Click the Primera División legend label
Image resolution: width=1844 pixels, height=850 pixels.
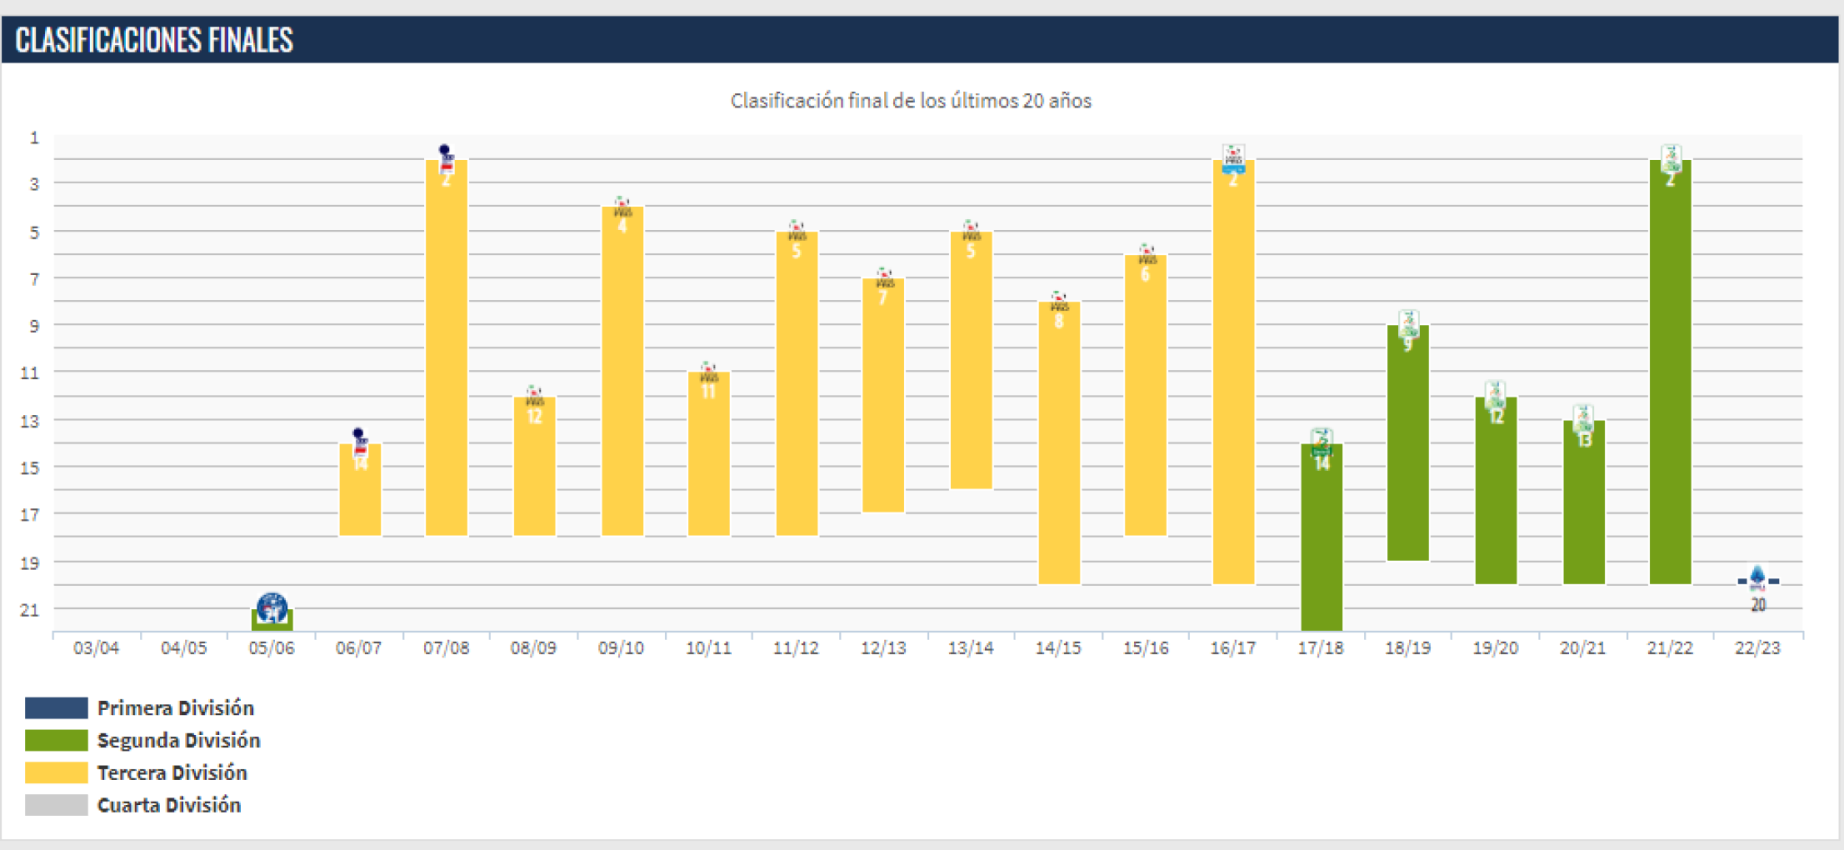[175, 708]
